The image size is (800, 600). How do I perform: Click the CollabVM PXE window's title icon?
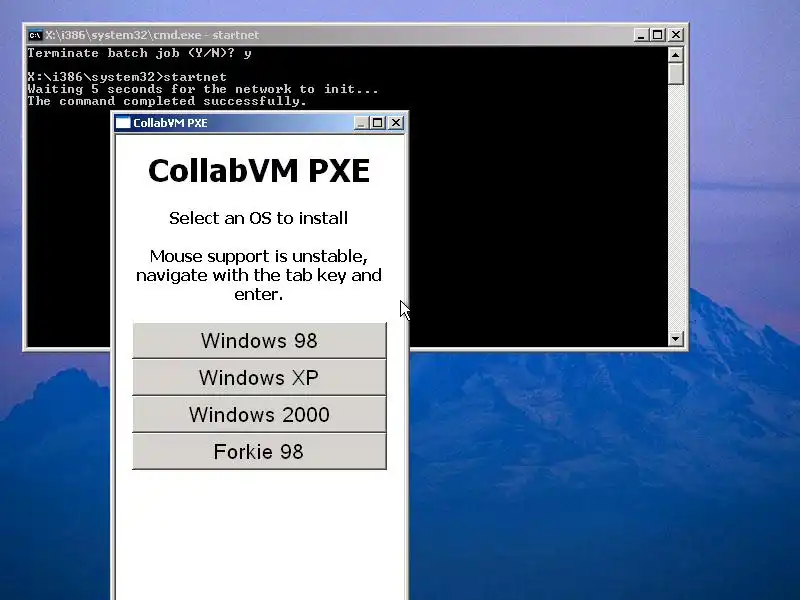point(123,122)
